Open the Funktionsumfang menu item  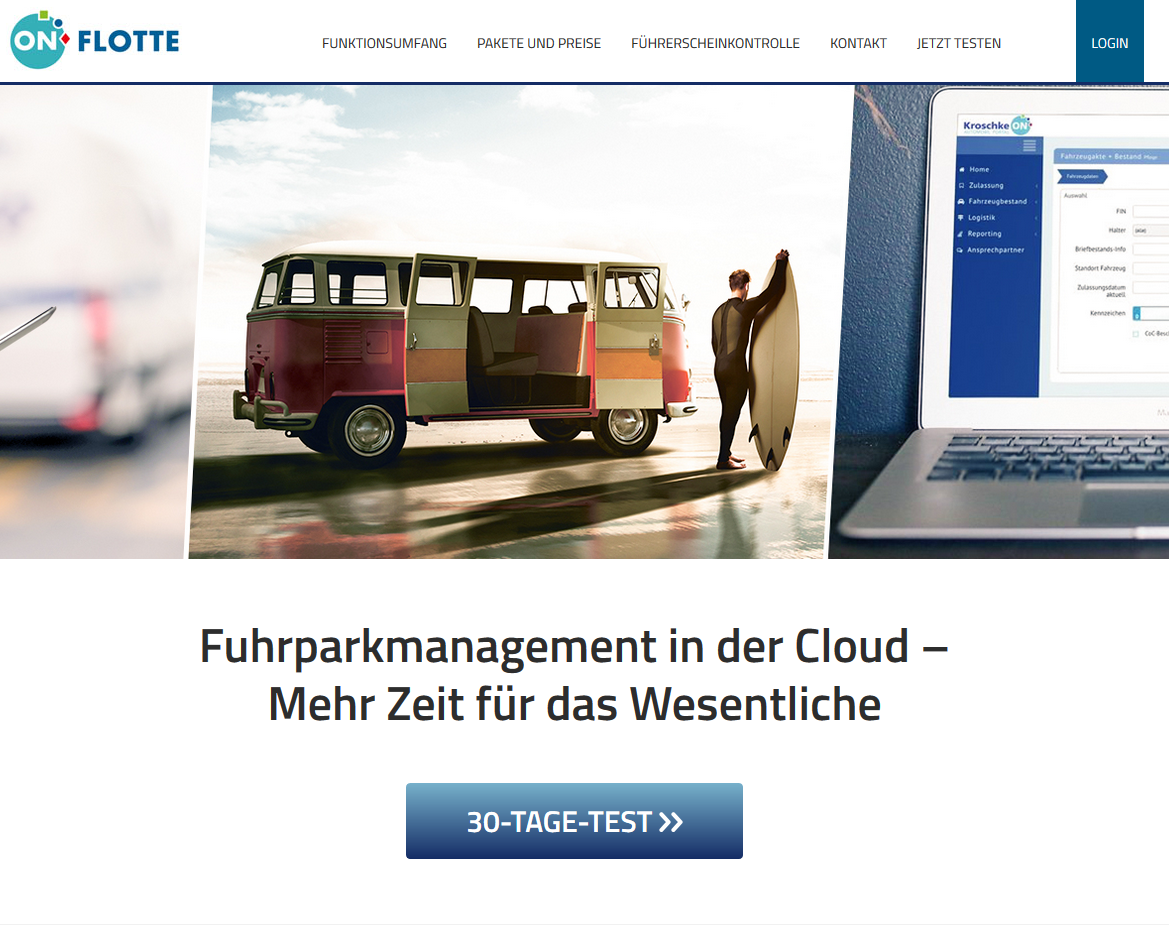[x=384, y=43]
